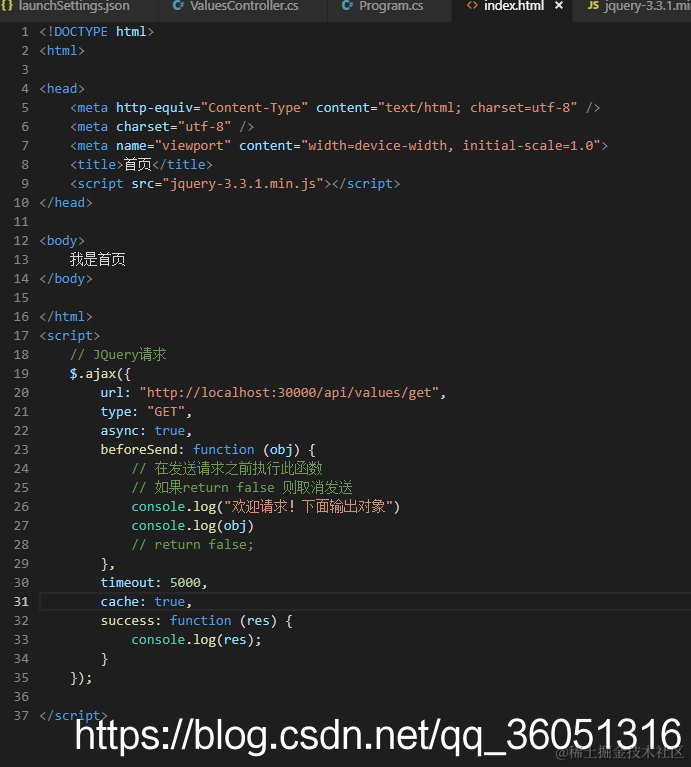Click the closing </html> tag
The image size is (691, 767).
pyautogui.click(x=66, y=316)
